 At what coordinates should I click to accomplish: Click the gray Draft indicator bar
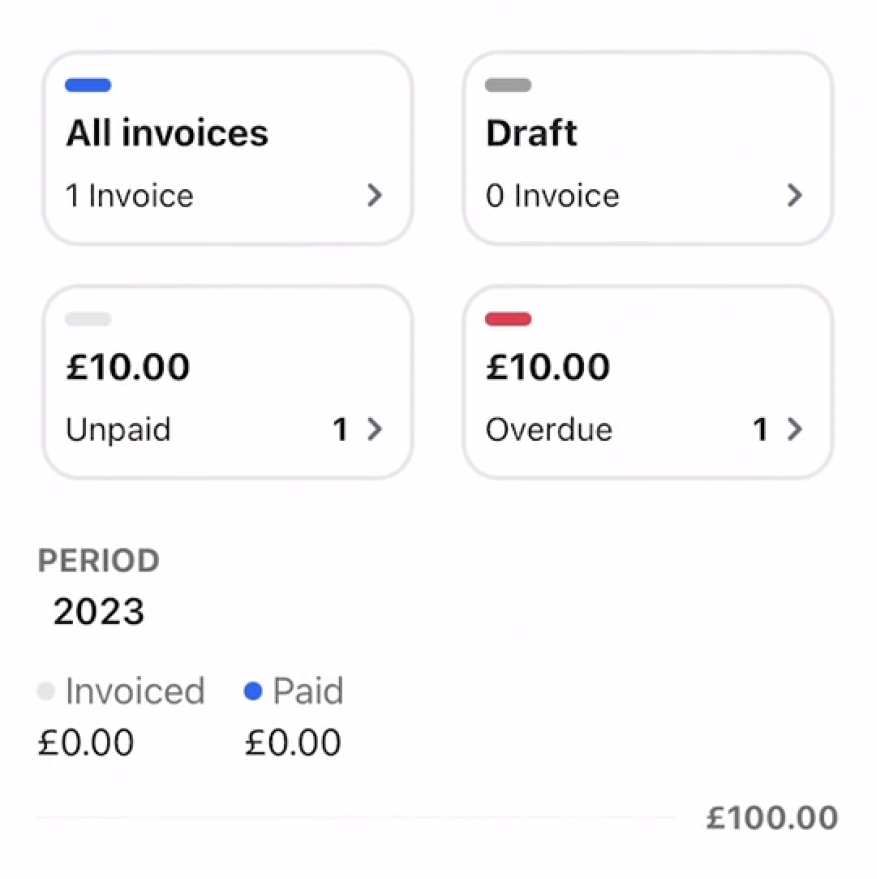[508, 86]
